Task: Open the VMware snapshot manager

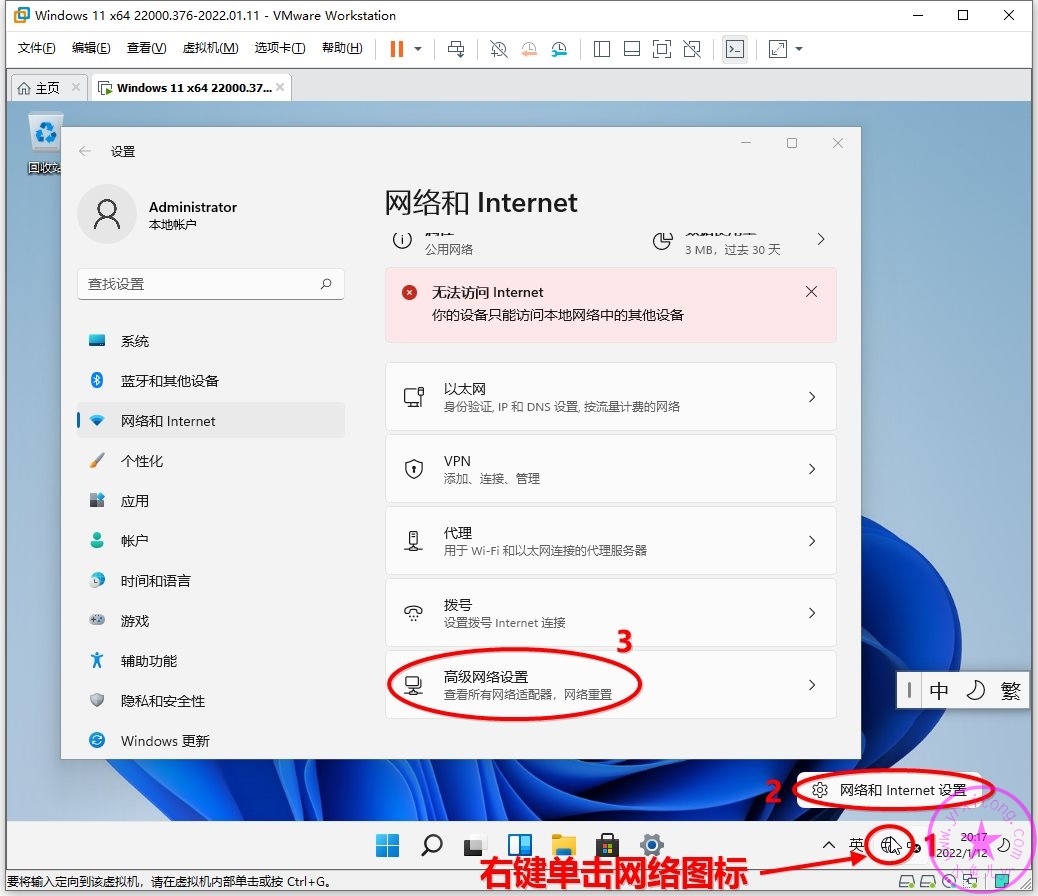Action: pos(559,48)
